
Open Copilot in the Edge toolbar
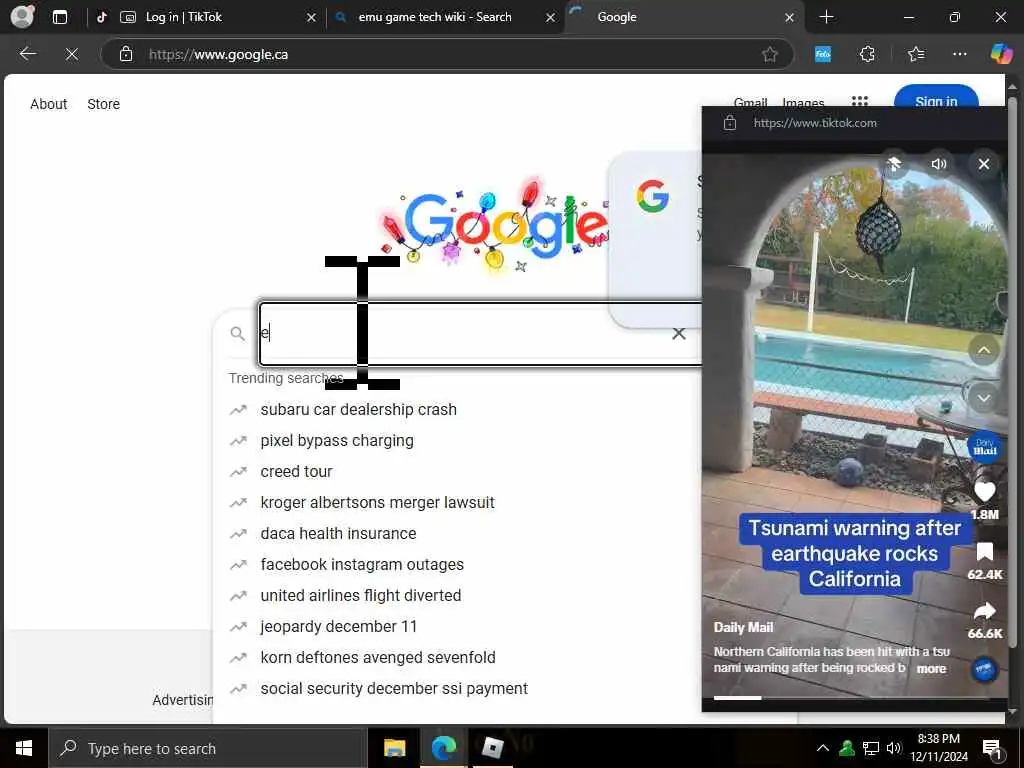point(1000,54)
